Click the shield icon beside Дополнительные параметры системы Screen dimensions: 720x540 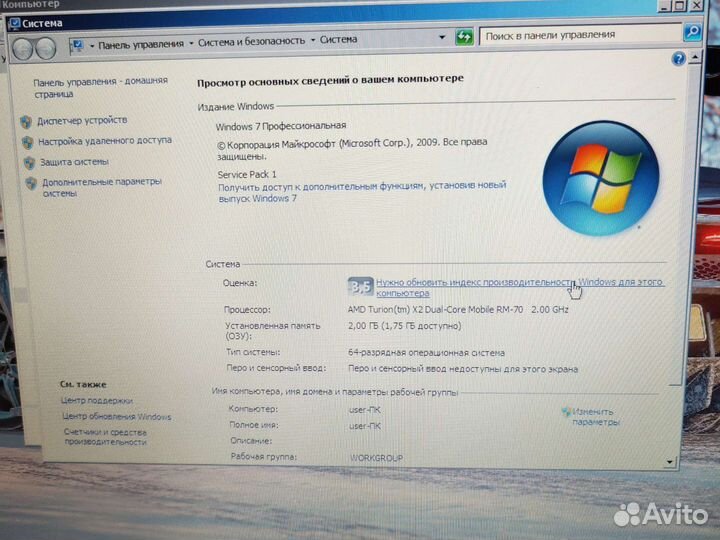(x=31, y=183)
